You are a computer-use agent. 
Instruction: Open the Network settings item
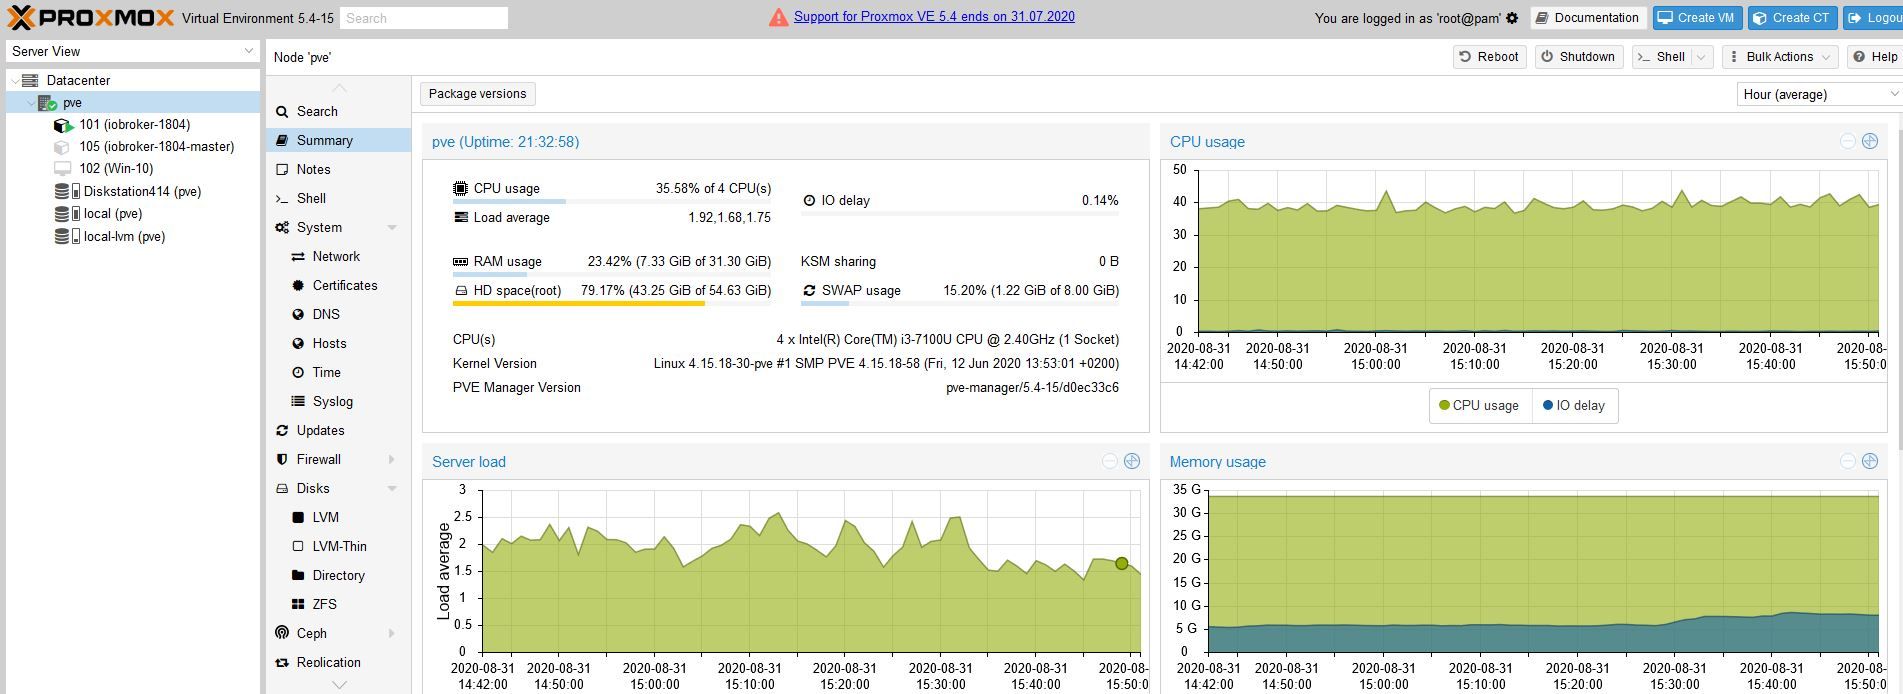[x=338, y=256]
